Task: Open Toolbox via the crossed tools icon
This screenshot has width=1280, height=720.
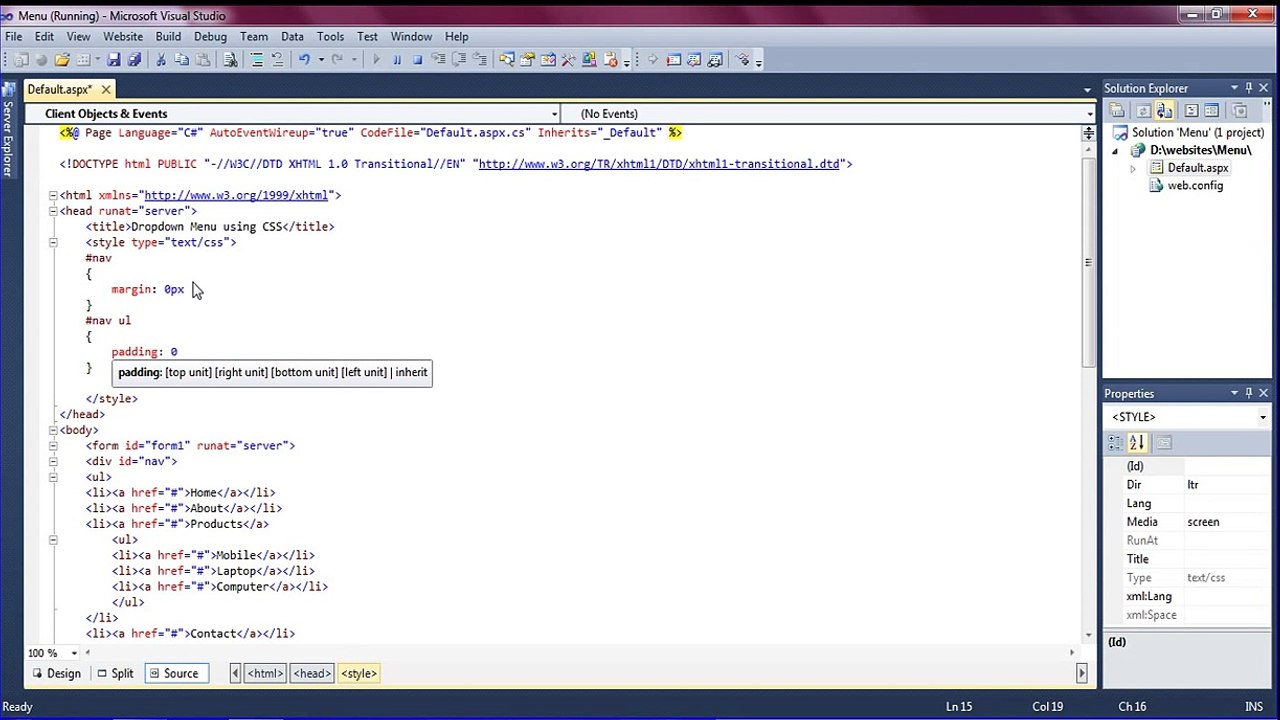Action: click(568, 60)
